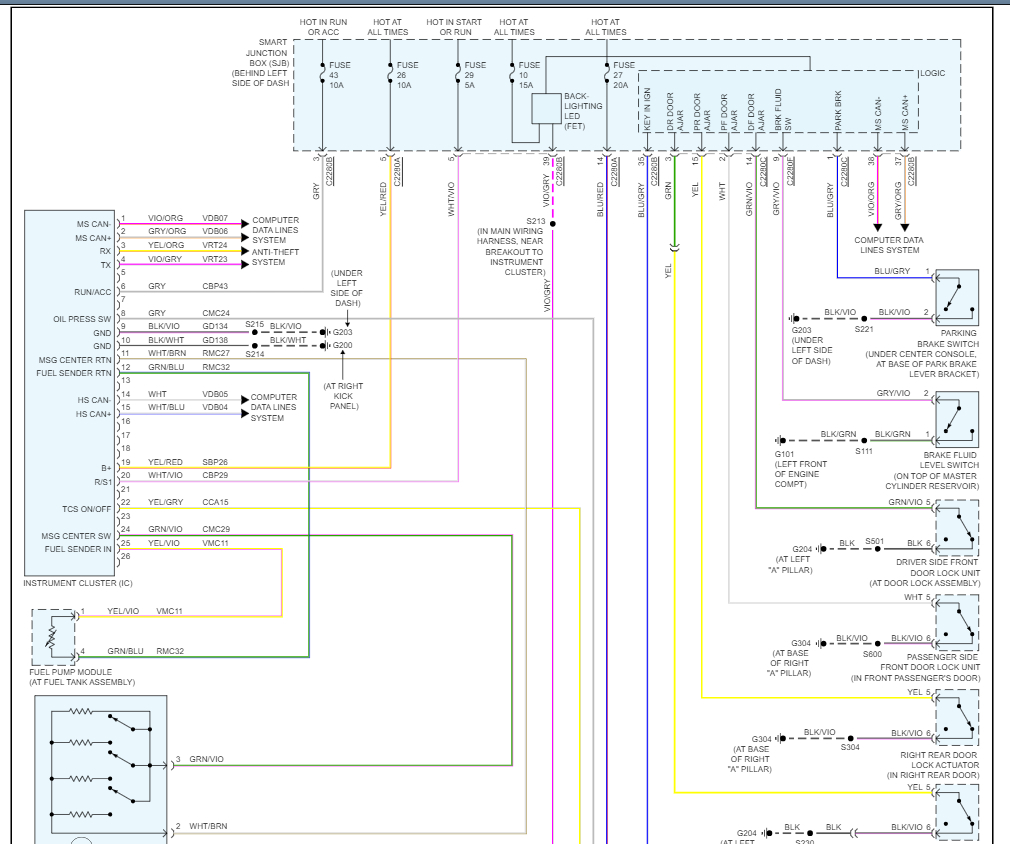Click the G200 ground symbol

click(x=341, y=346)
